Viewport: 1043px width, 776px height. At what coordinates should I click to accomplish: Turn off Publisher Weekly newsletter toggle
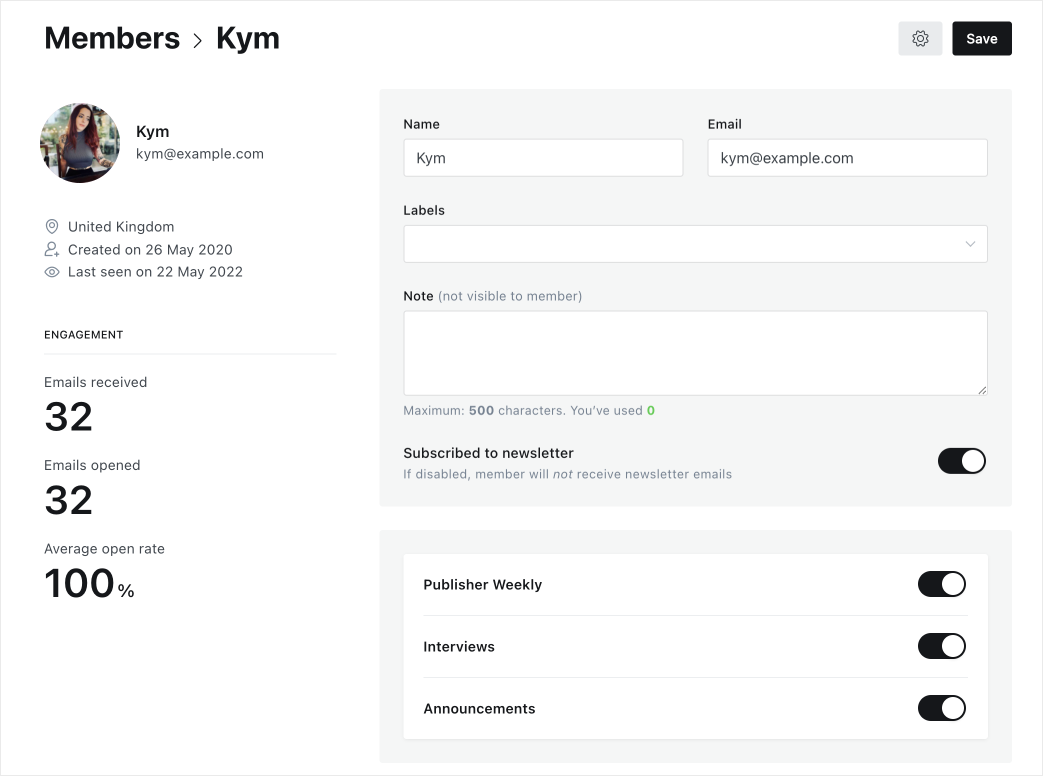(941, 585)
